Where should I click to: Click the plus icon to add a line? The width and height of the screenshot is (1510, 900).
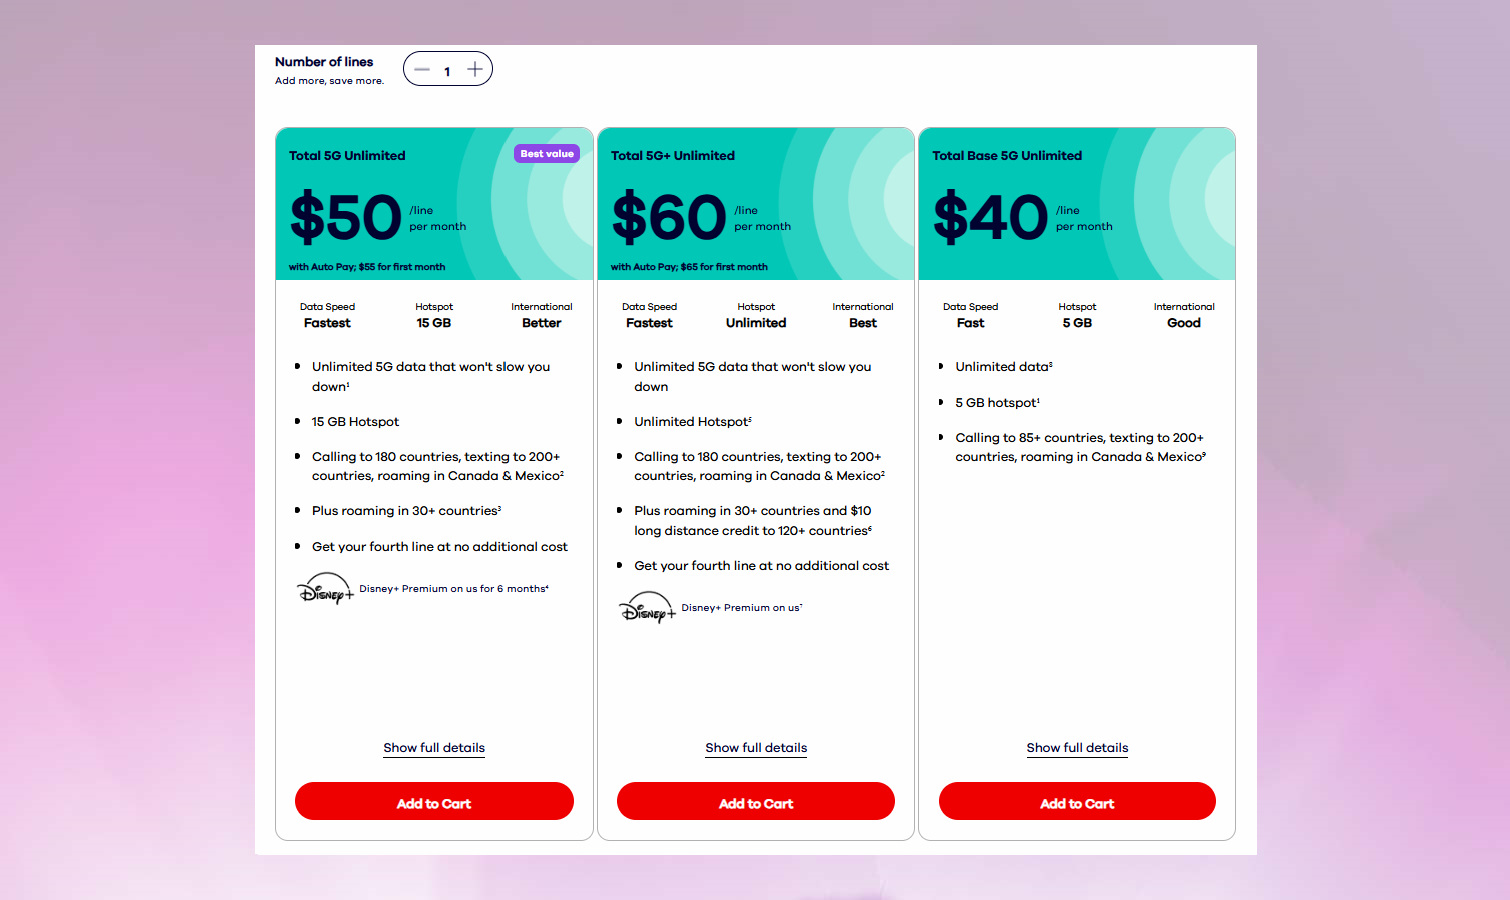pos(474,69)
